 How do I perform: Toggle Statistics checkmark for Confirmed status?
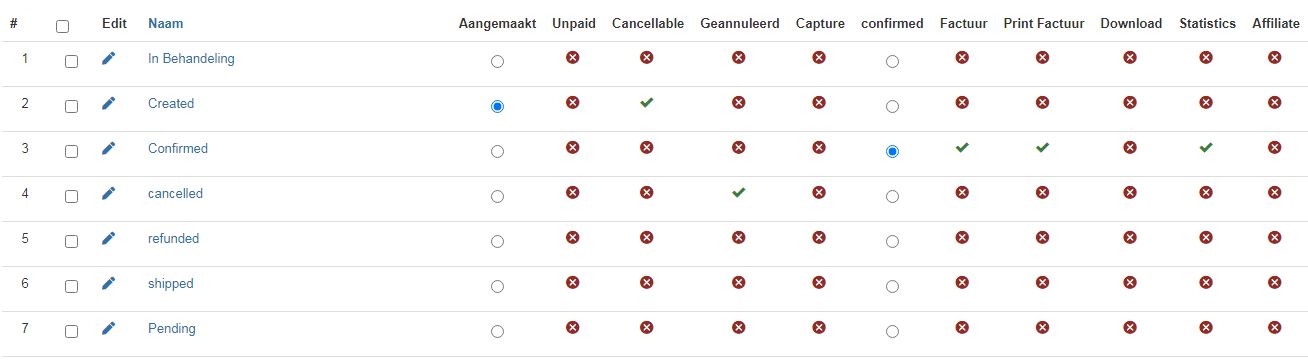click(1206, 148)
